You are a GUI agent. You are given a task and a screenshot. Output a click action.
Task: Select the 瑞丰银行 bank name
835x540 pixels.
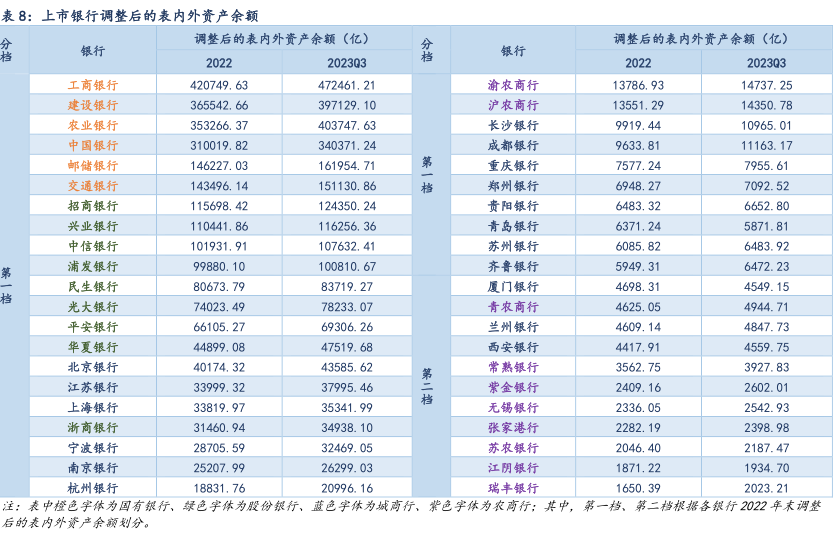click(512, 488)
